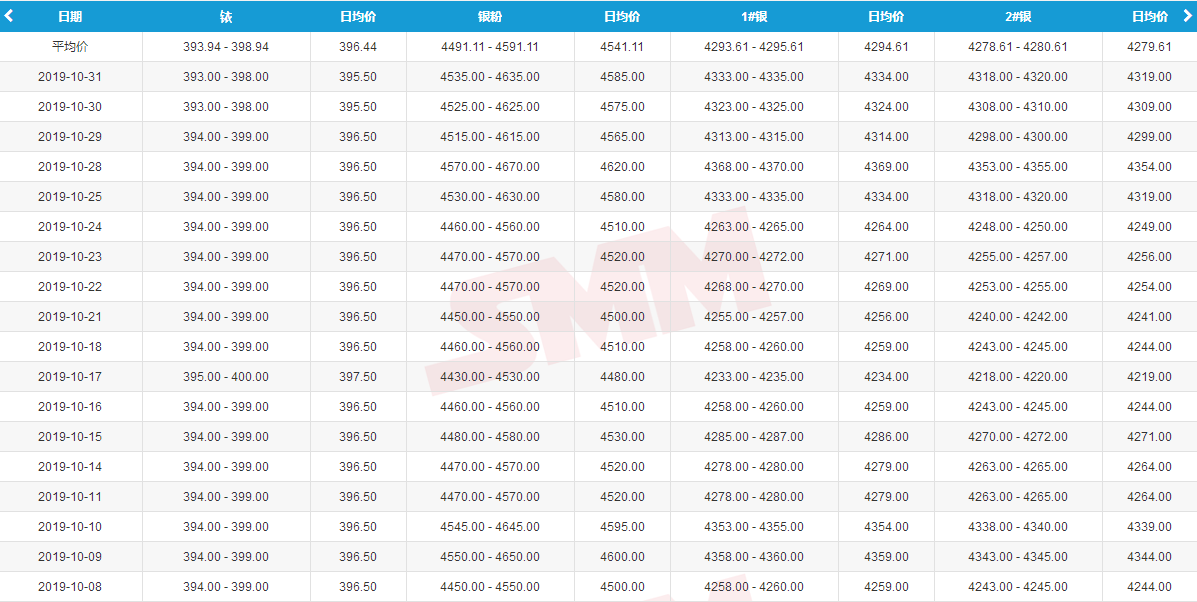
Task: Click the left arrow in the table header
Action: tap(9, 16)
